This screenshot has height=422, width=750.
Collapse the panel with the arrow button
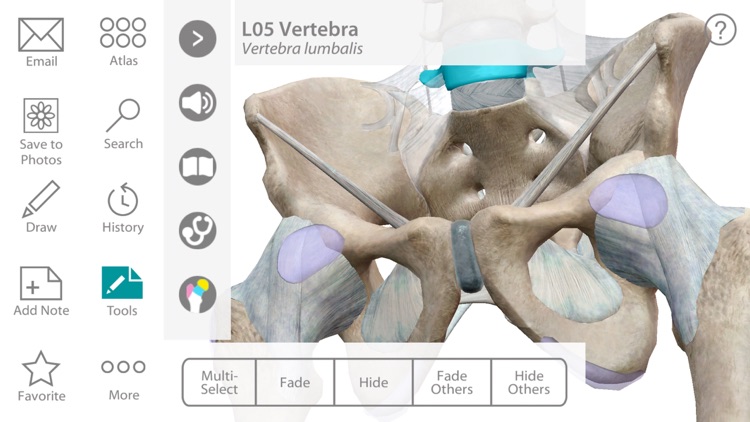pos(198,39)
